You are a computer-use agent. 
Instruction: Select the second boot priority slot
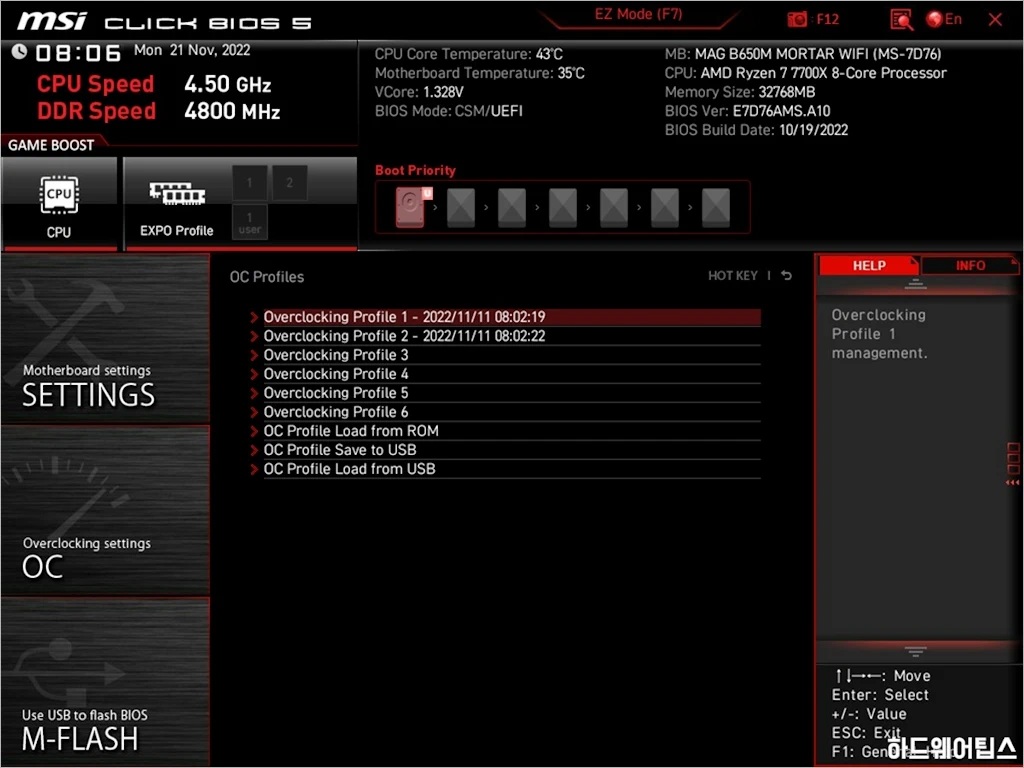coord(461,208)
